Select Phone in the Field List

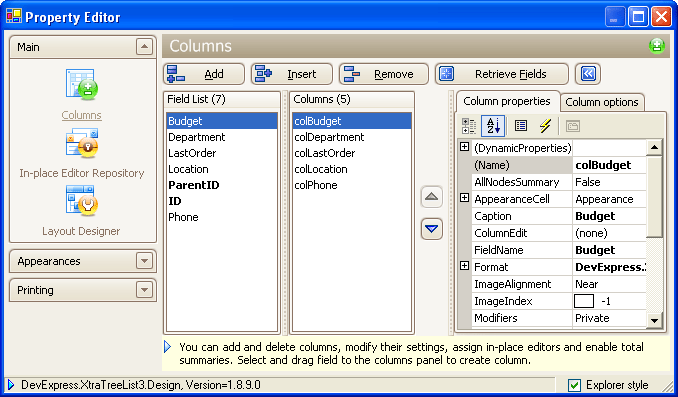click(222, 217)
